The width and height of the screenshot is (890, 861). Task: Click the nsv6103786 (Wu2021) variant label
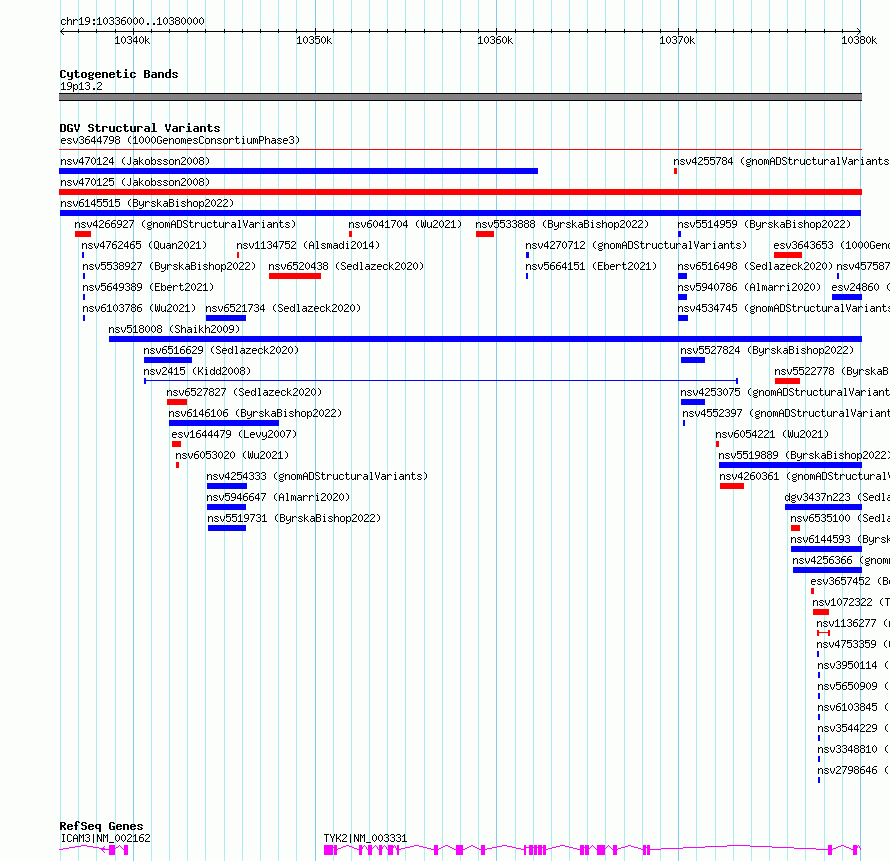coord(139,308)
